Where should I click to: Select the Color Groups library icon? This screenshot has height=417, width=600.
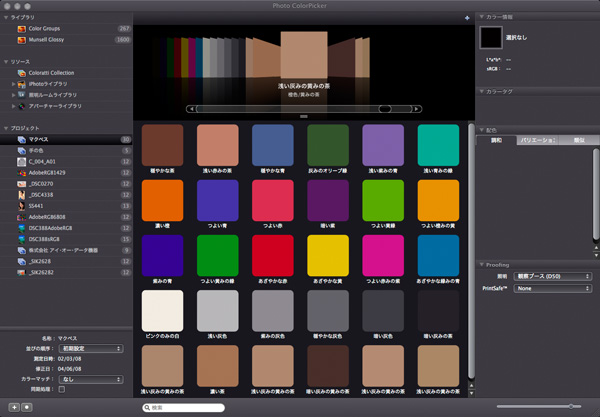21,29
